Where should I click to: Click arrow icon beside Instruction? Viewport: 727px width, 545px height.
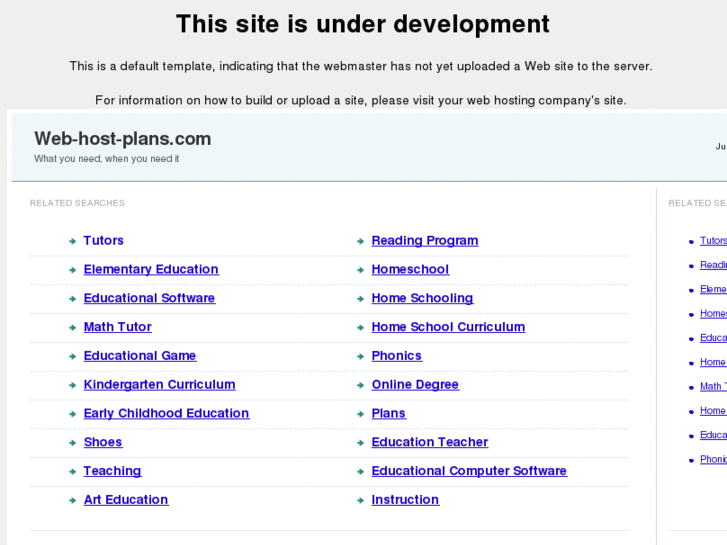360,500
